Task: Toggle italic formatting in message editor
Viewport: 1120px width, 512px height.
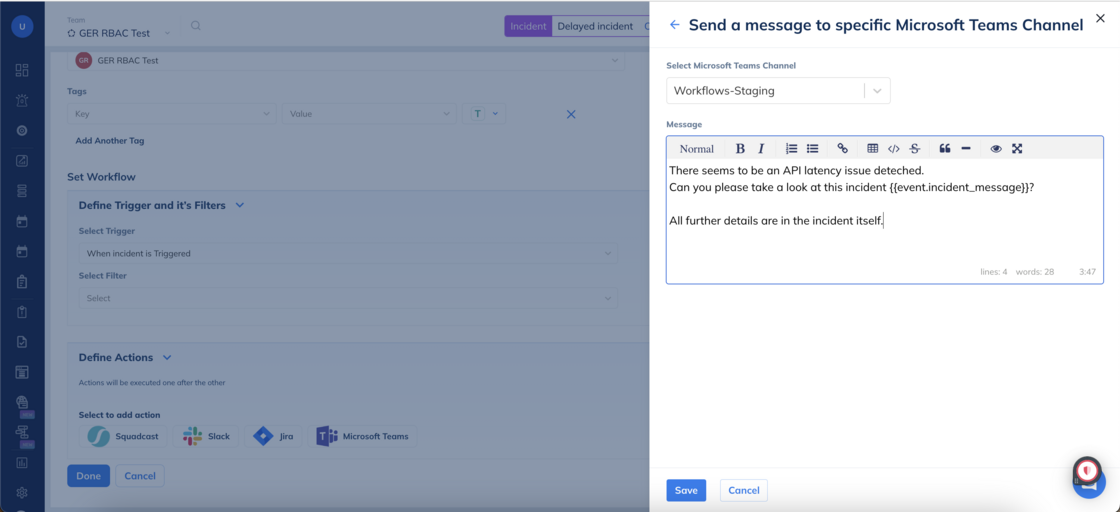Action: pyautogui.click(x=761, y=149)
